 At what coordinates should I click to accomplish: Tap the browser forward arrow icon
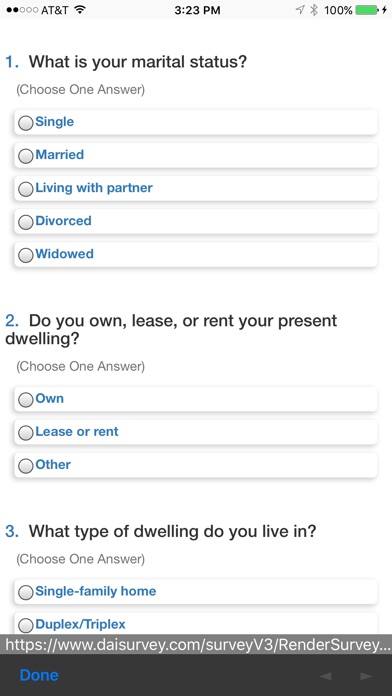pyautogui.click(x=366, y=676)
